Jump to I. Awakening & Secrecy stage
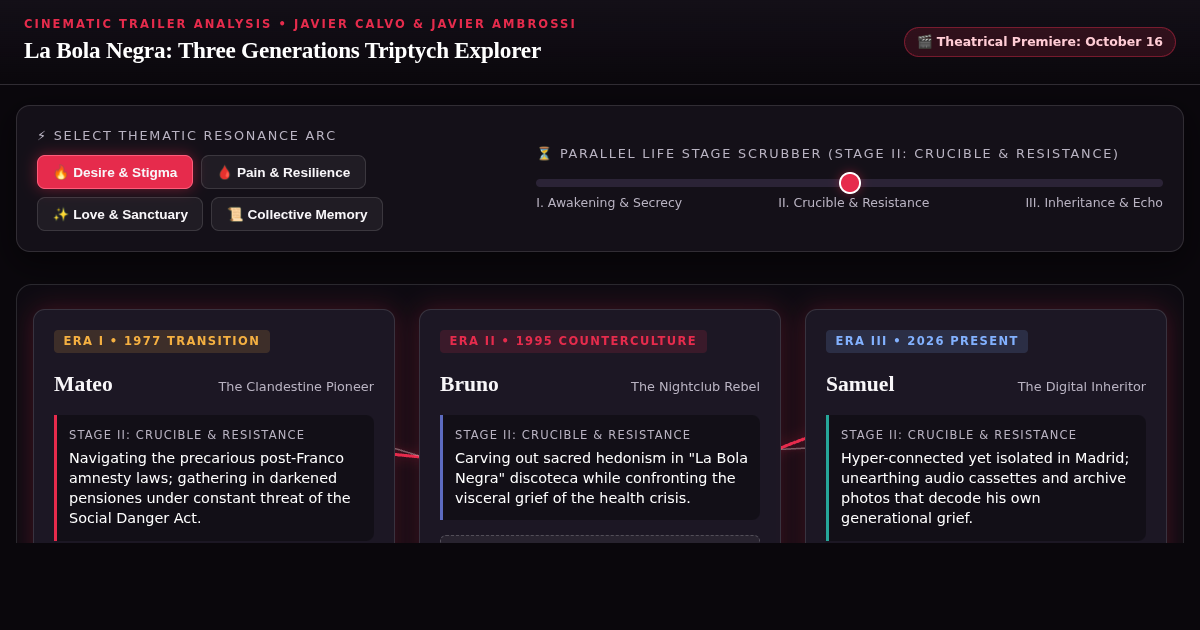The width and height of the screenshot is (1200, 630). point(609,202)
